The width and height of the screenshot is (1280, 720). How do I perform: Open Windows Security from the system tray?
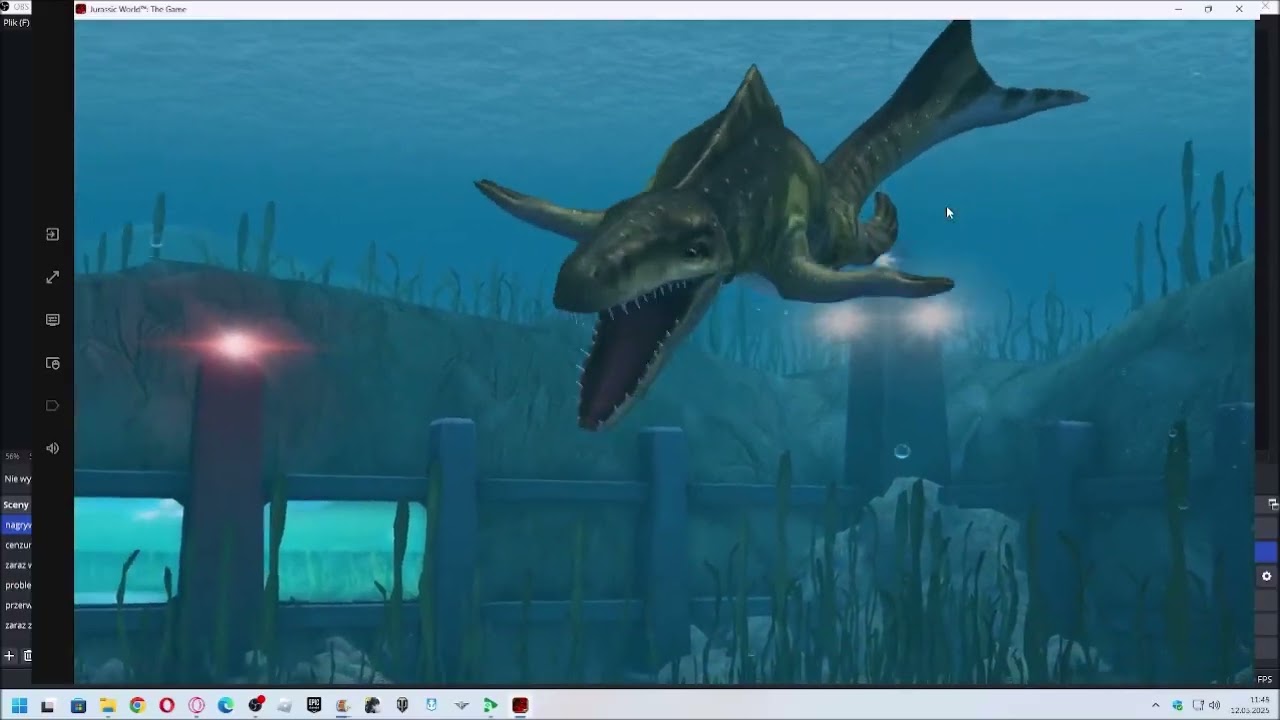1177,706
